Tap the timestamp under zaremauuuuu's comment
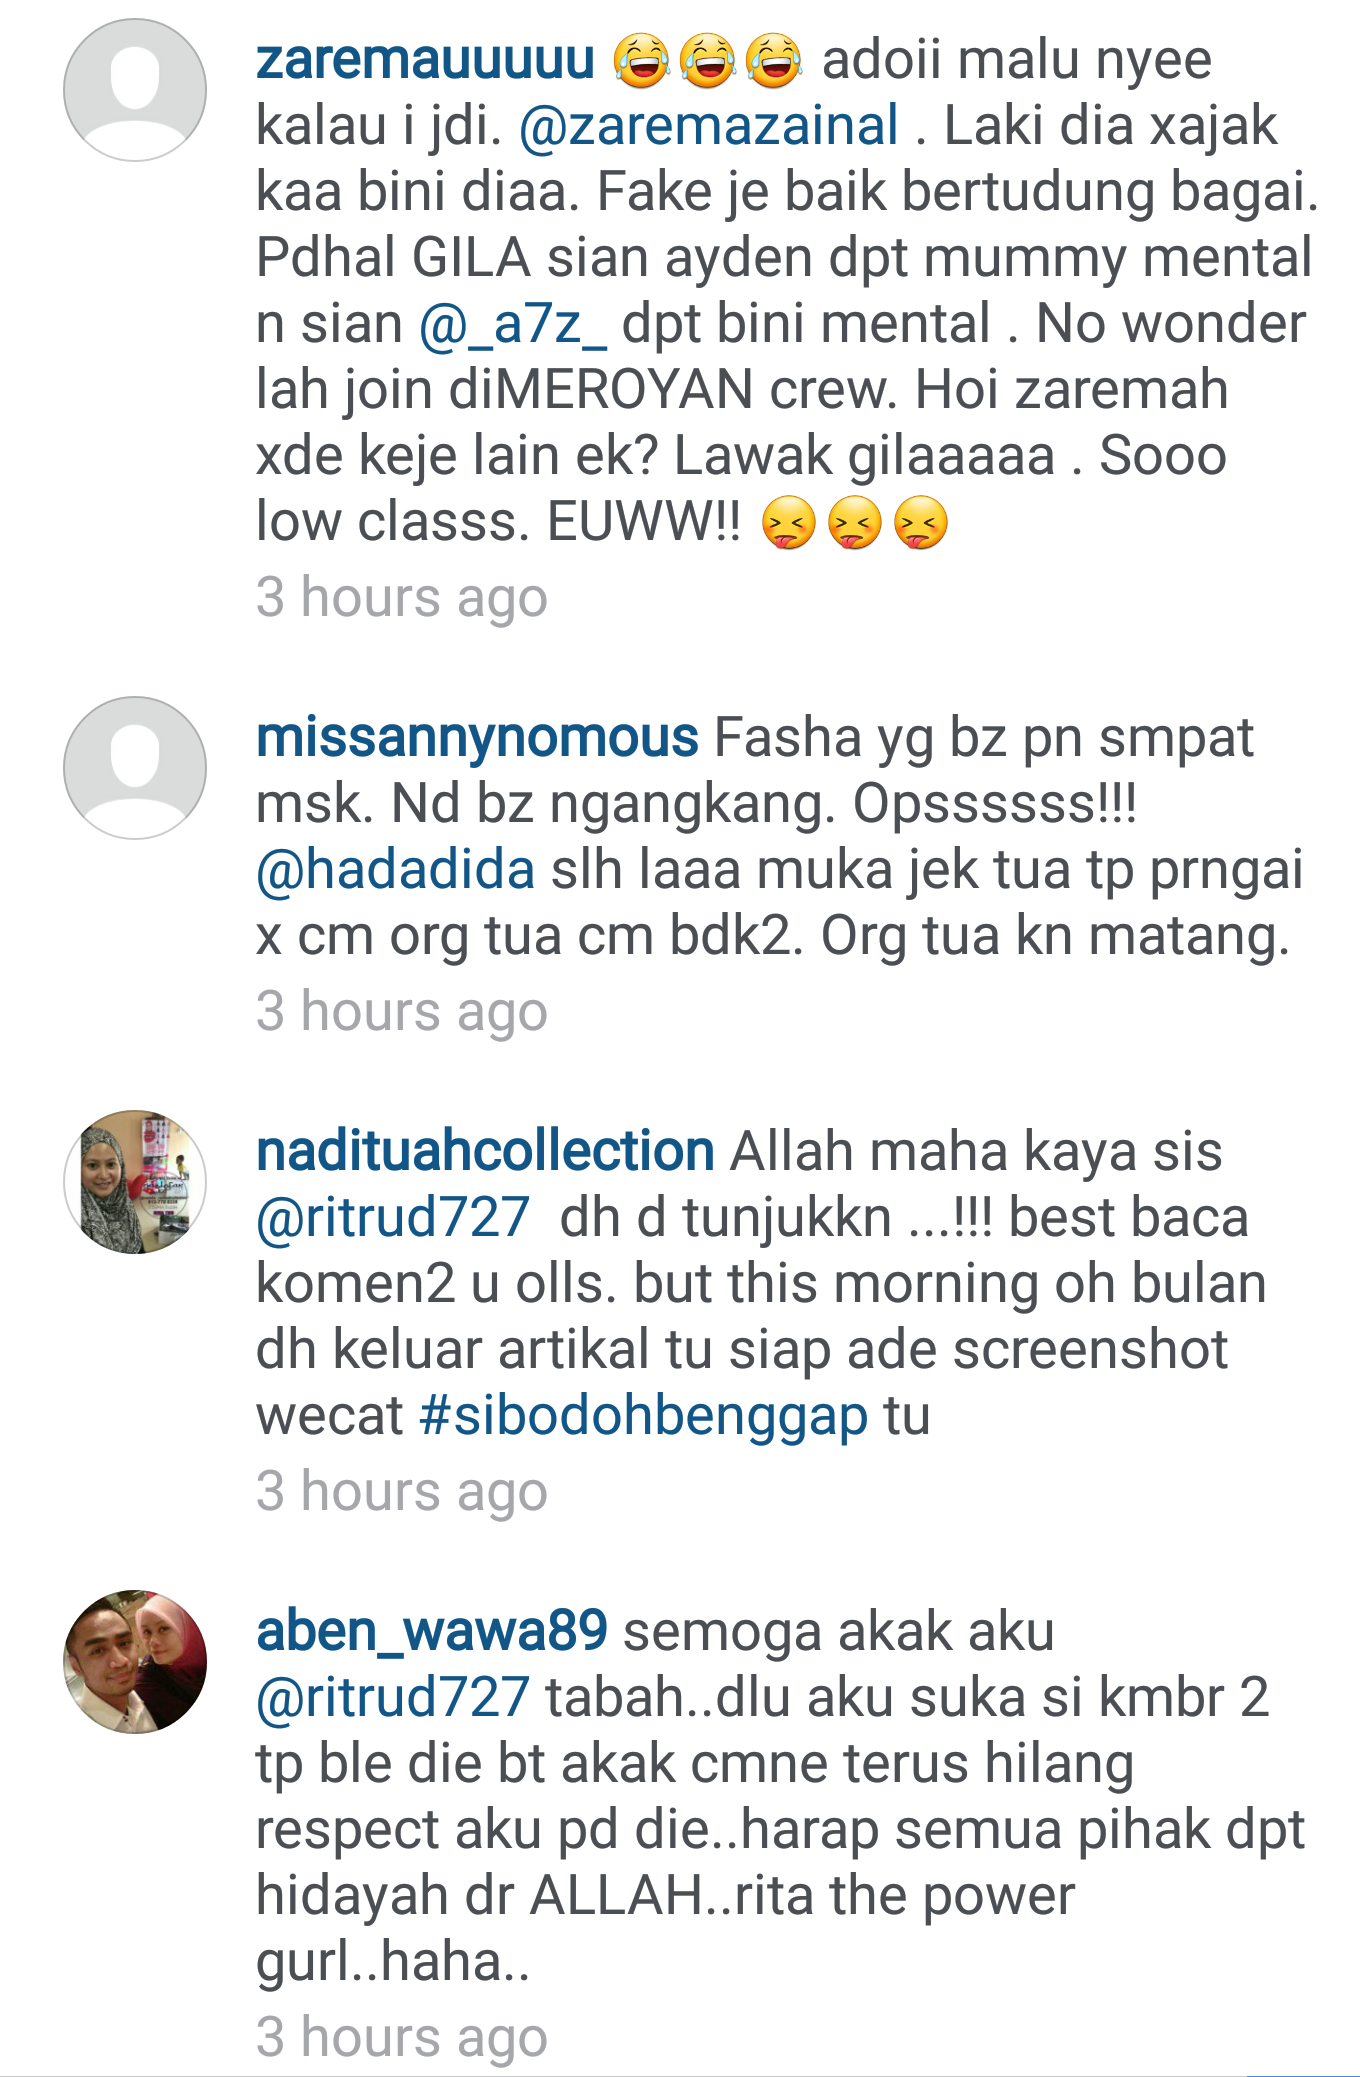Viewport: 1360px width, 2077px height. (x=402, y=598)
